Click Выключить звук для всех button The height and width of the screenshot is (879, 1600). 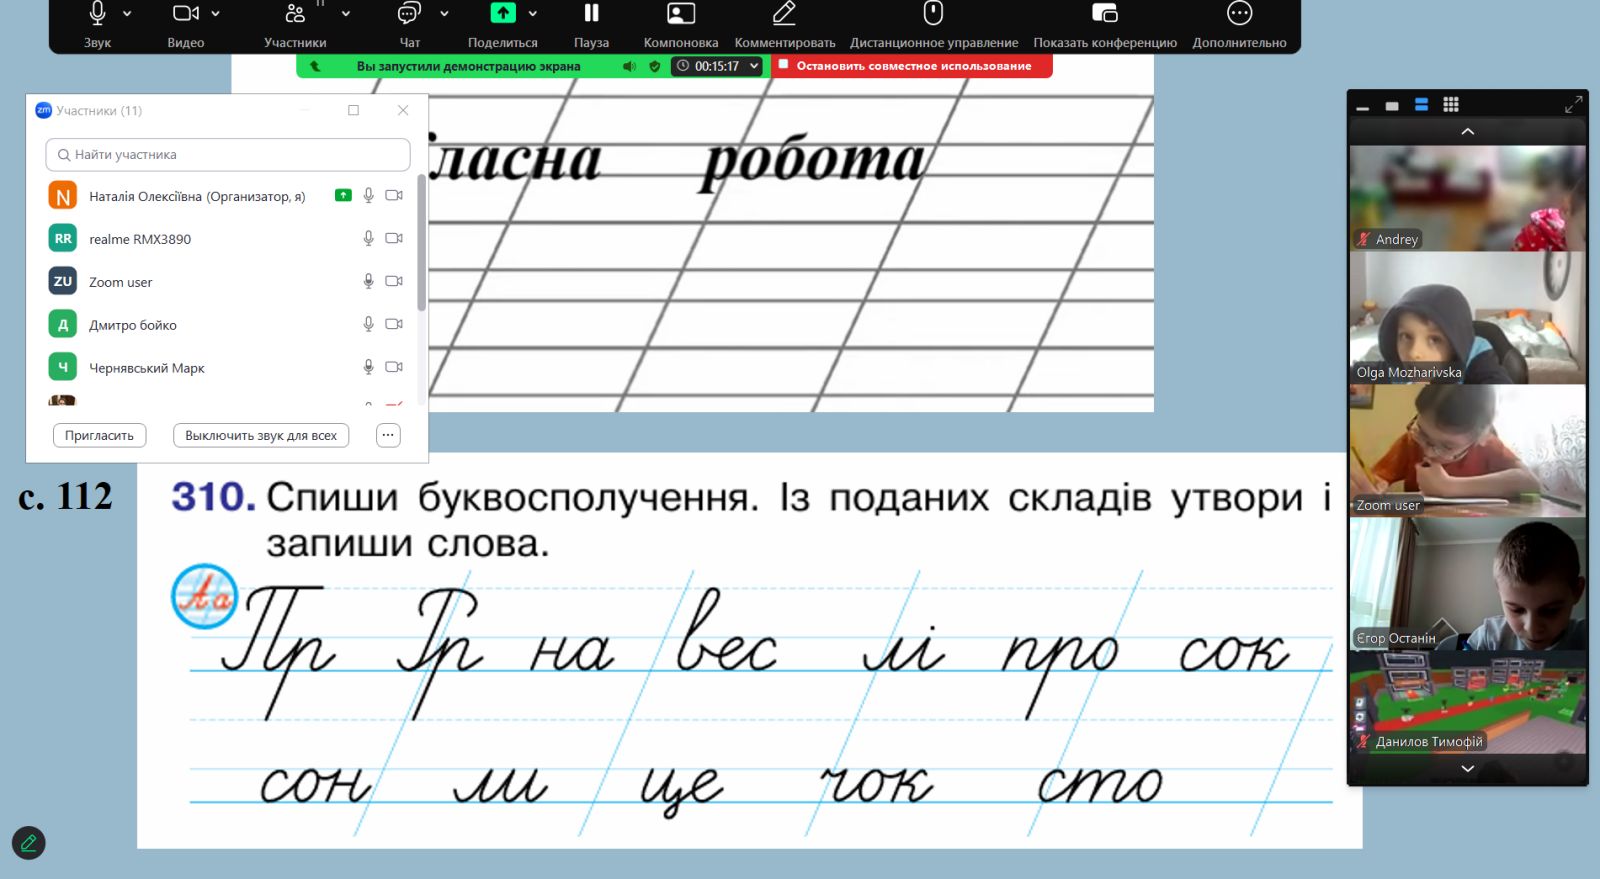point(261,436)
